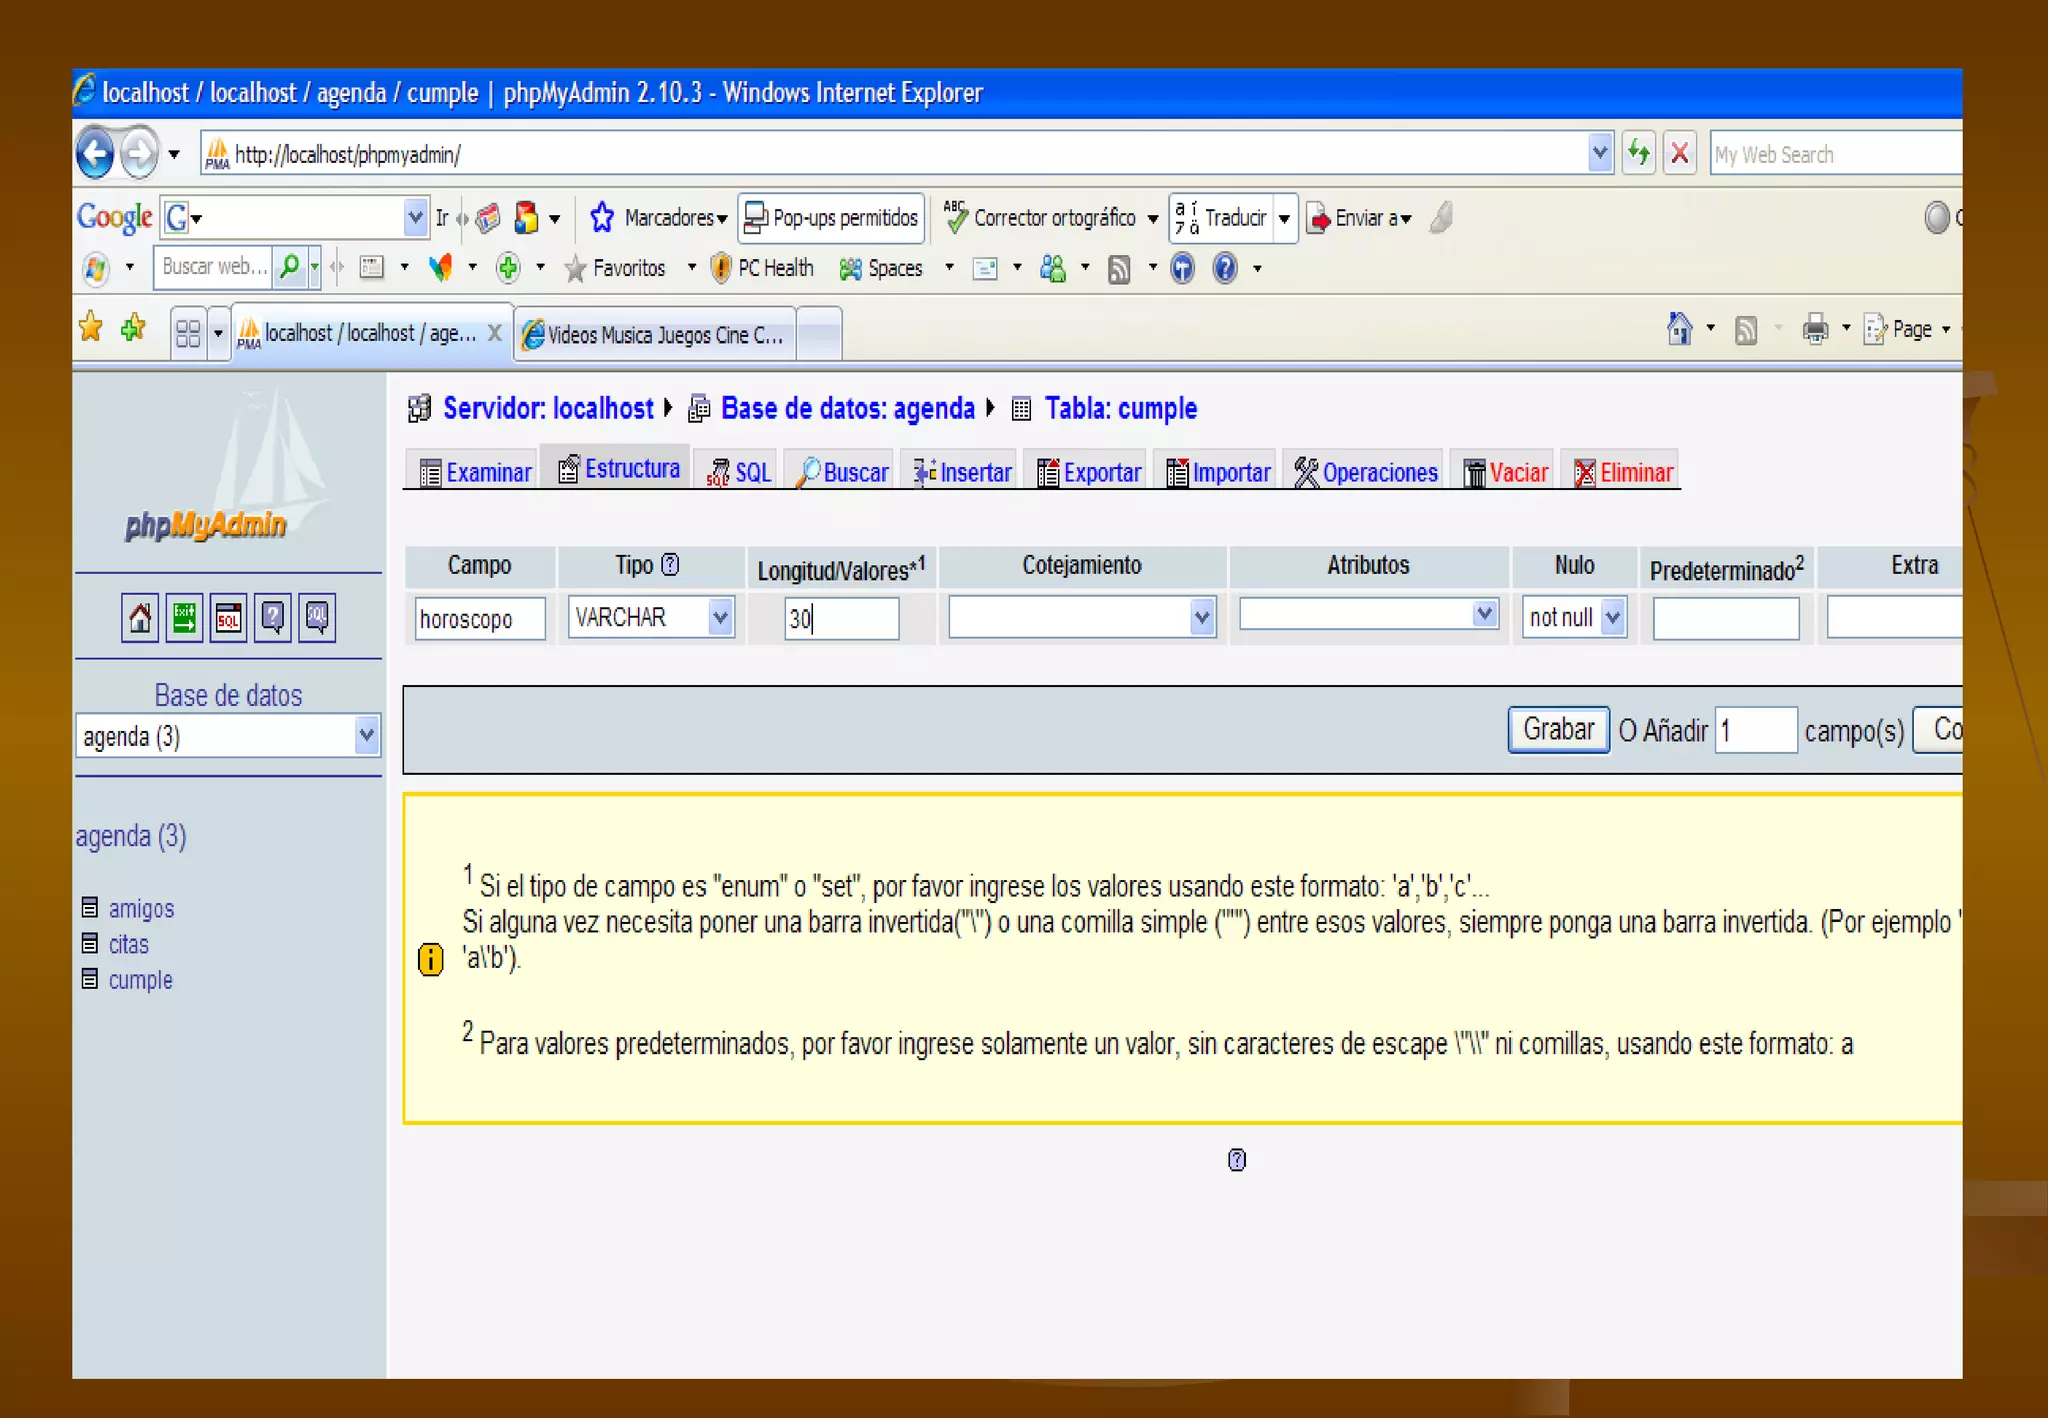Click the refresh page icon beside address bar
Screen dimensions: 2048x1418
(x=1639, y=154)
